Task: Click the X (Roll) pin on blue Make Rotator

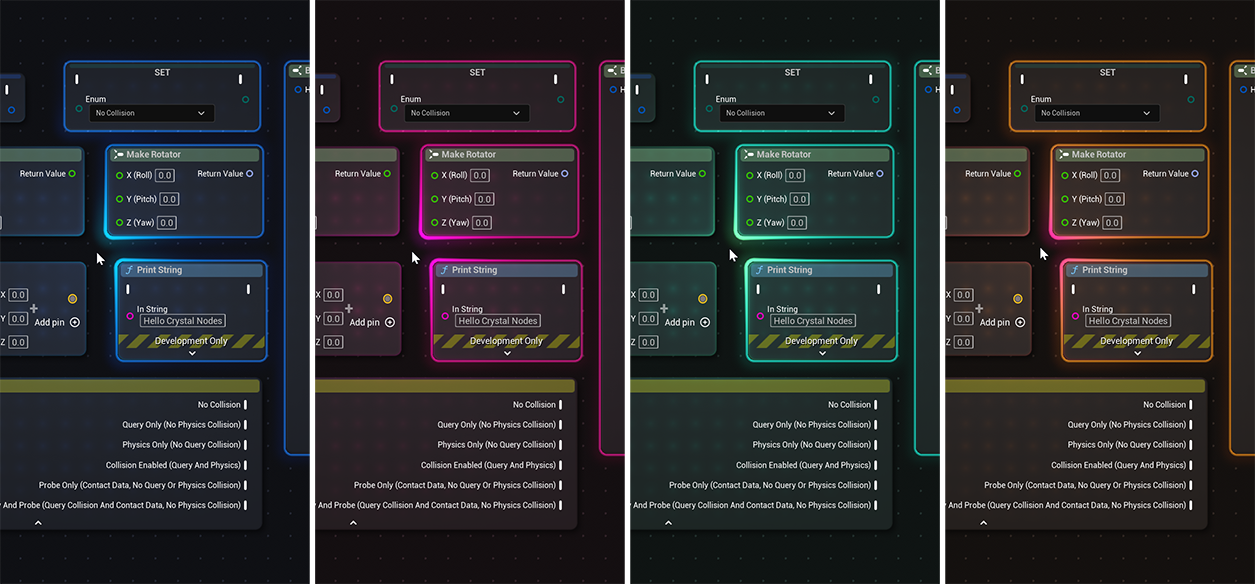Action: coord(119,175)
